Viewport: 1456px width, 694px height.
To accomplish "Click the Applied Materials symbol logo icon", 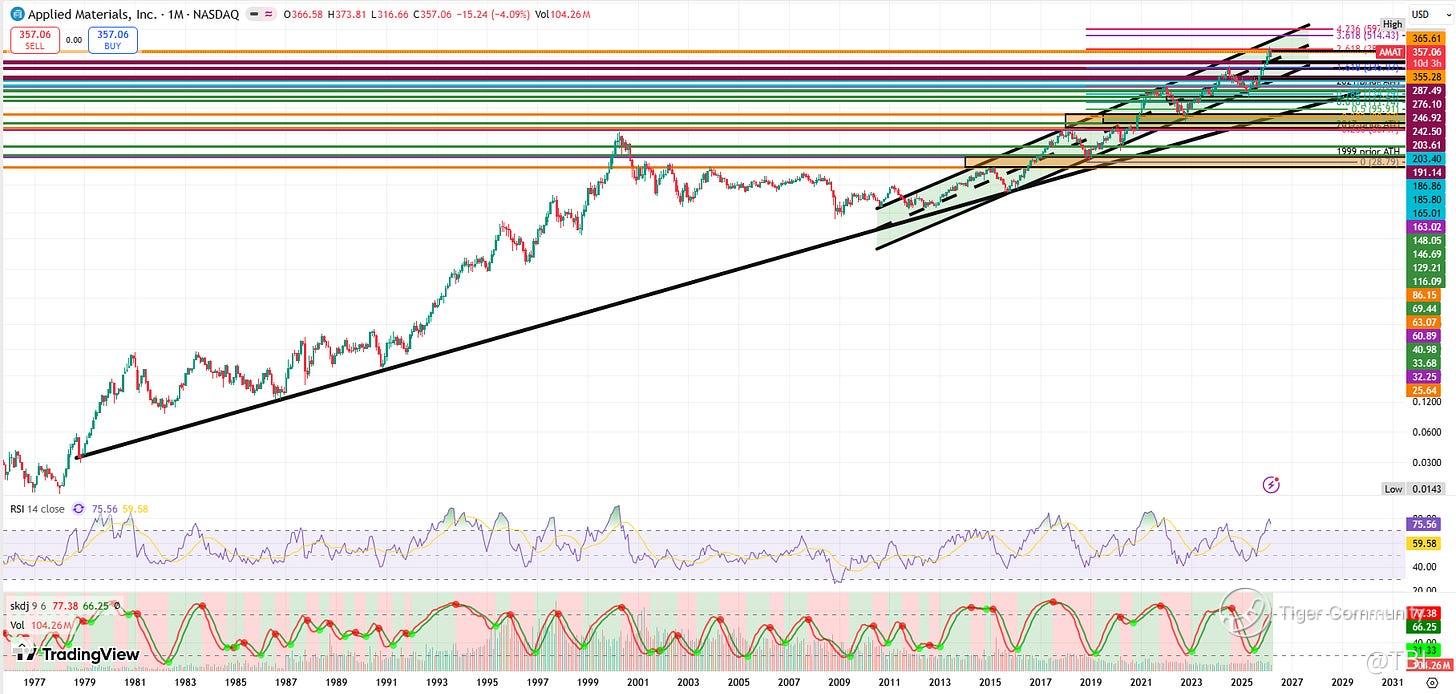I will tap(18, 14).
